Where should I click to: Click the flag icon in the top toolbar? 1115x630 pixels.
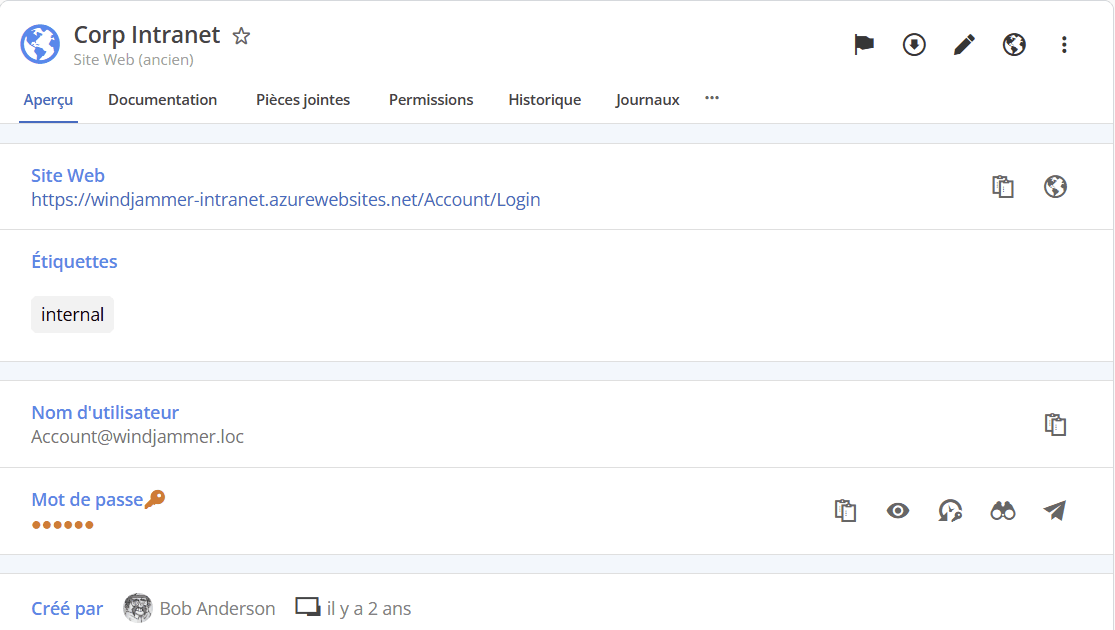(863, 44)
